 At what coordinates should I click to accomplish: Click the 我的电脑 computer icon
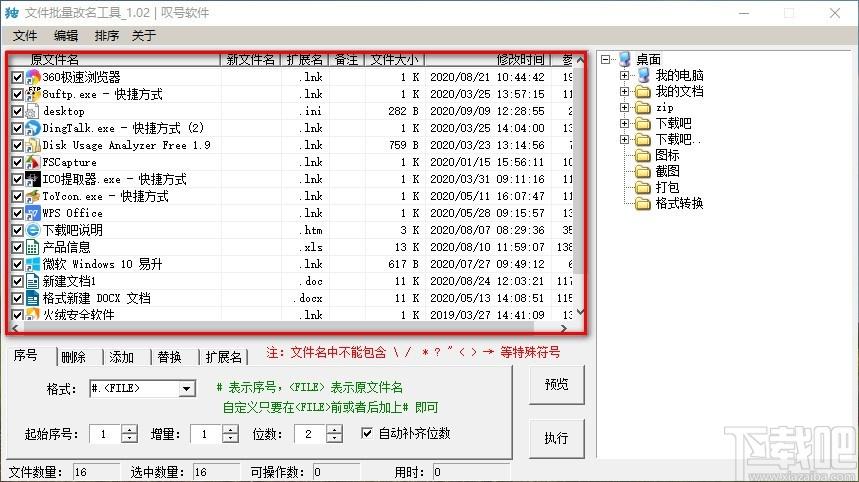643,75
